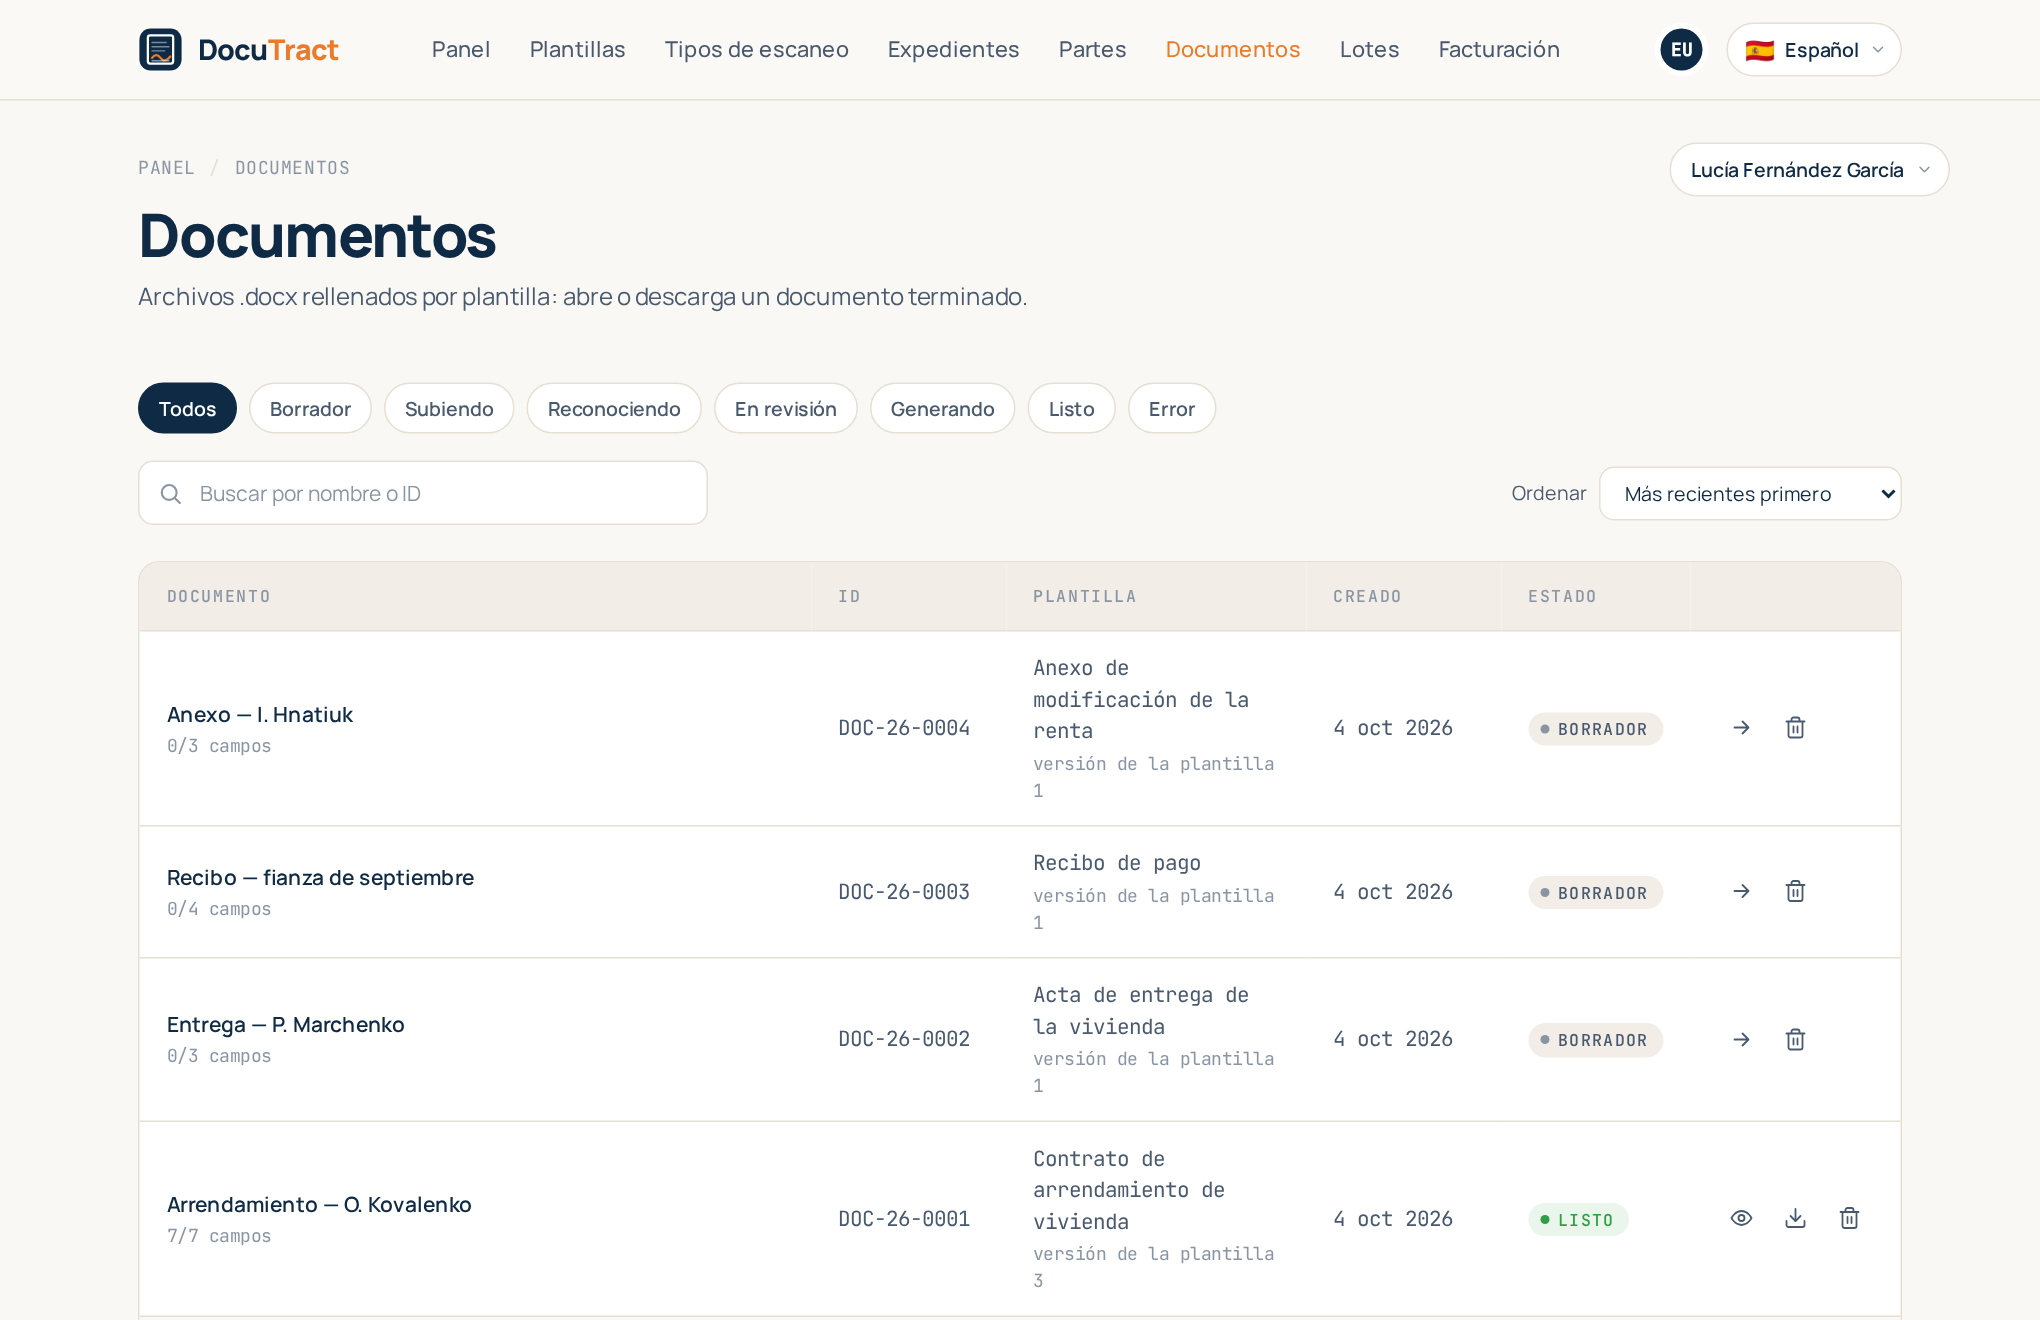Open the Facturación section

coord(1498,50)
